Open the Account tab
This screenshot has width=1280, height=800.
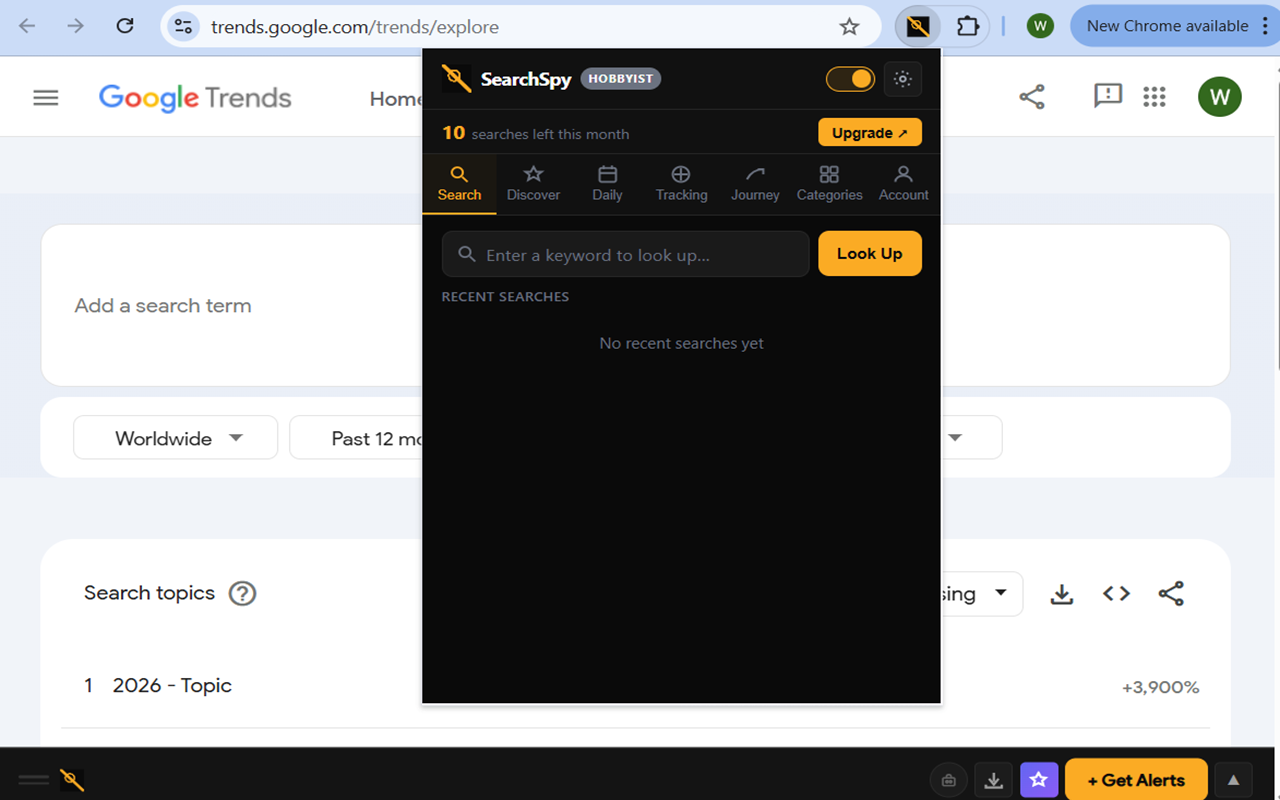903,184
